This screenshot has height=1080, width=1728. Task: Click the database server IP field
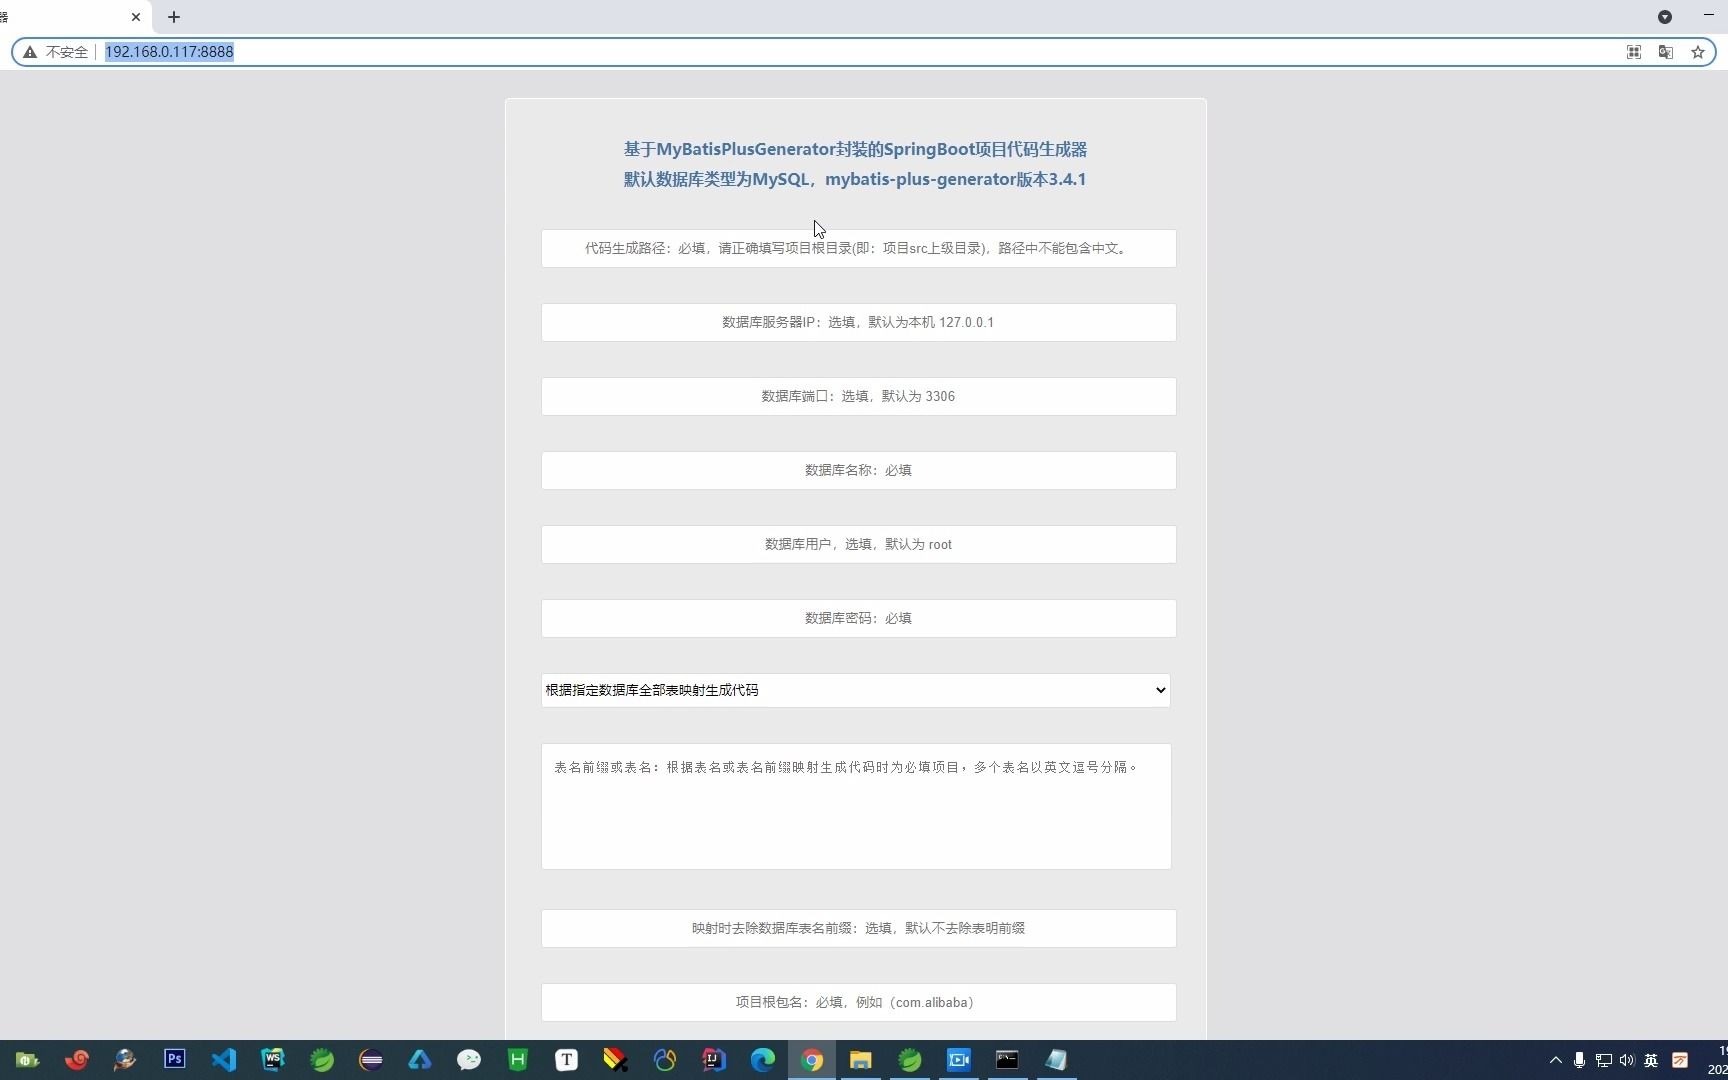point(858,322)
